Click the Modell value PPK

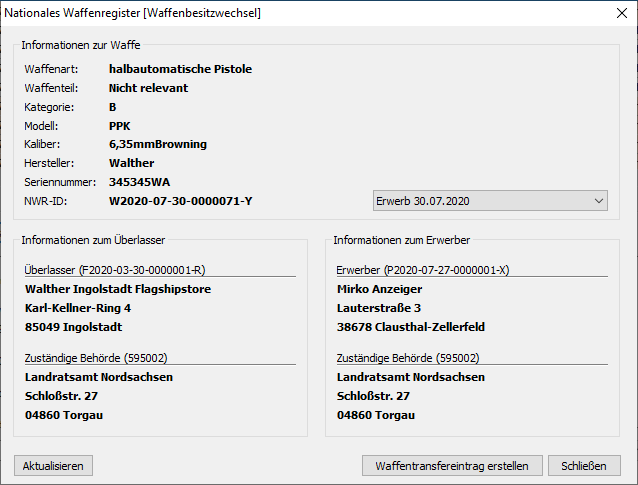point(120,126)
